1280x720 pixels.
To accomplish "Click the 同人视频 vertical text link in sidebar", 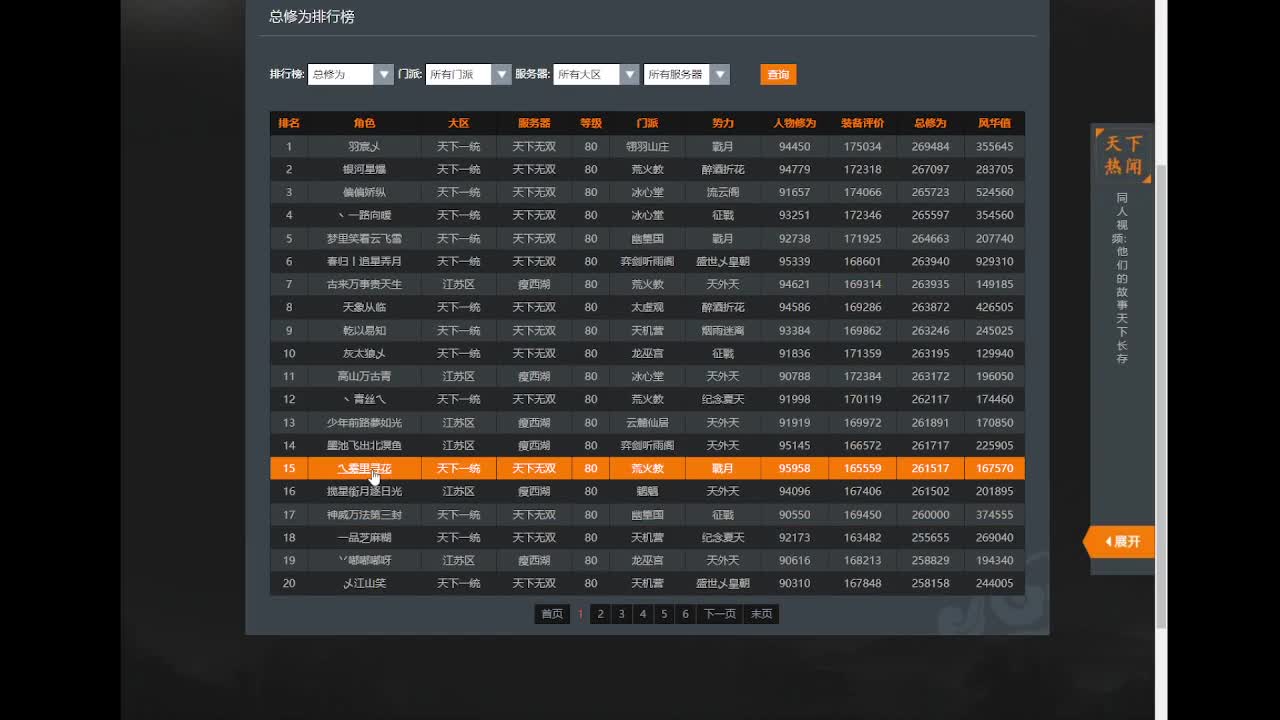I will coord(1122,278).
